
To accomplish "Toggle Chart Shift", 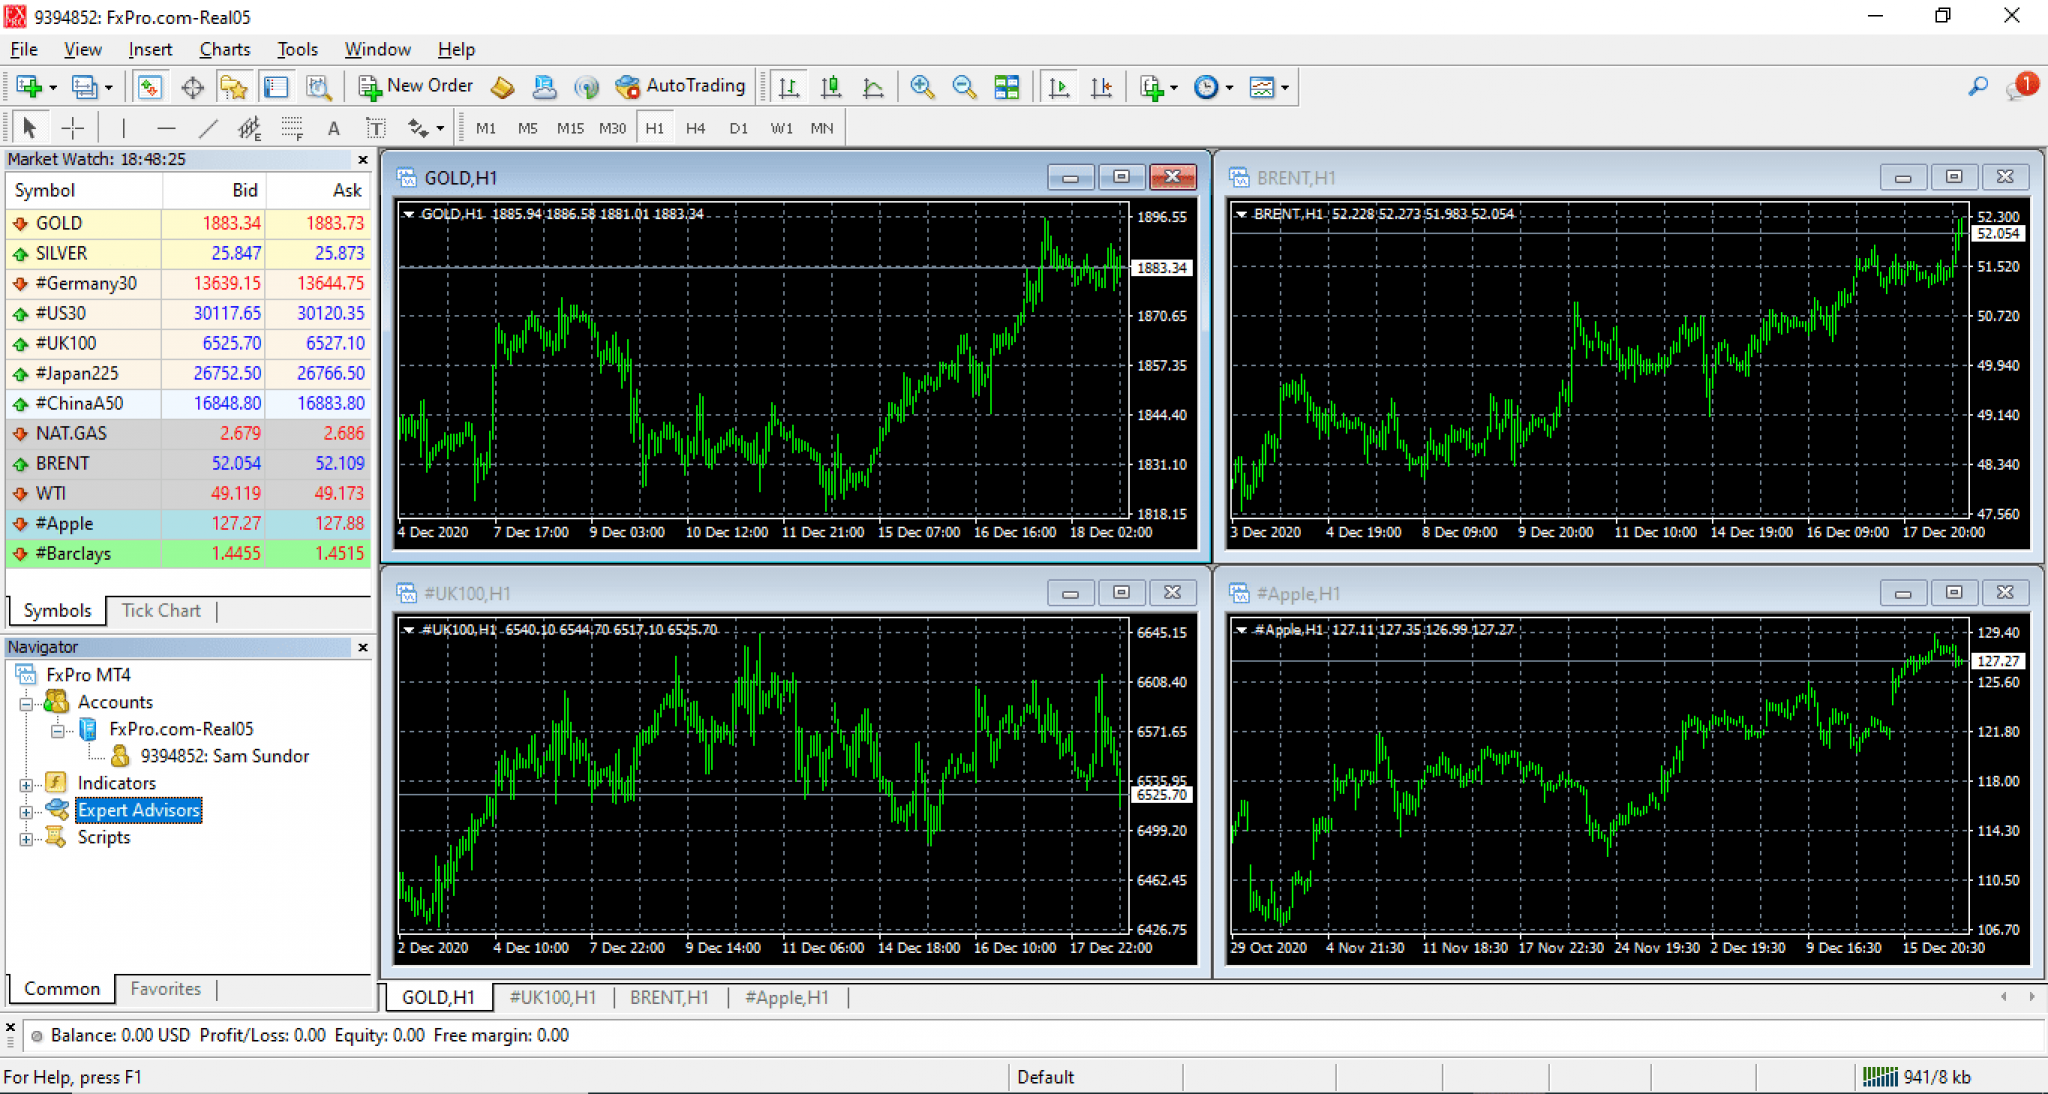I will (1101, 87).
